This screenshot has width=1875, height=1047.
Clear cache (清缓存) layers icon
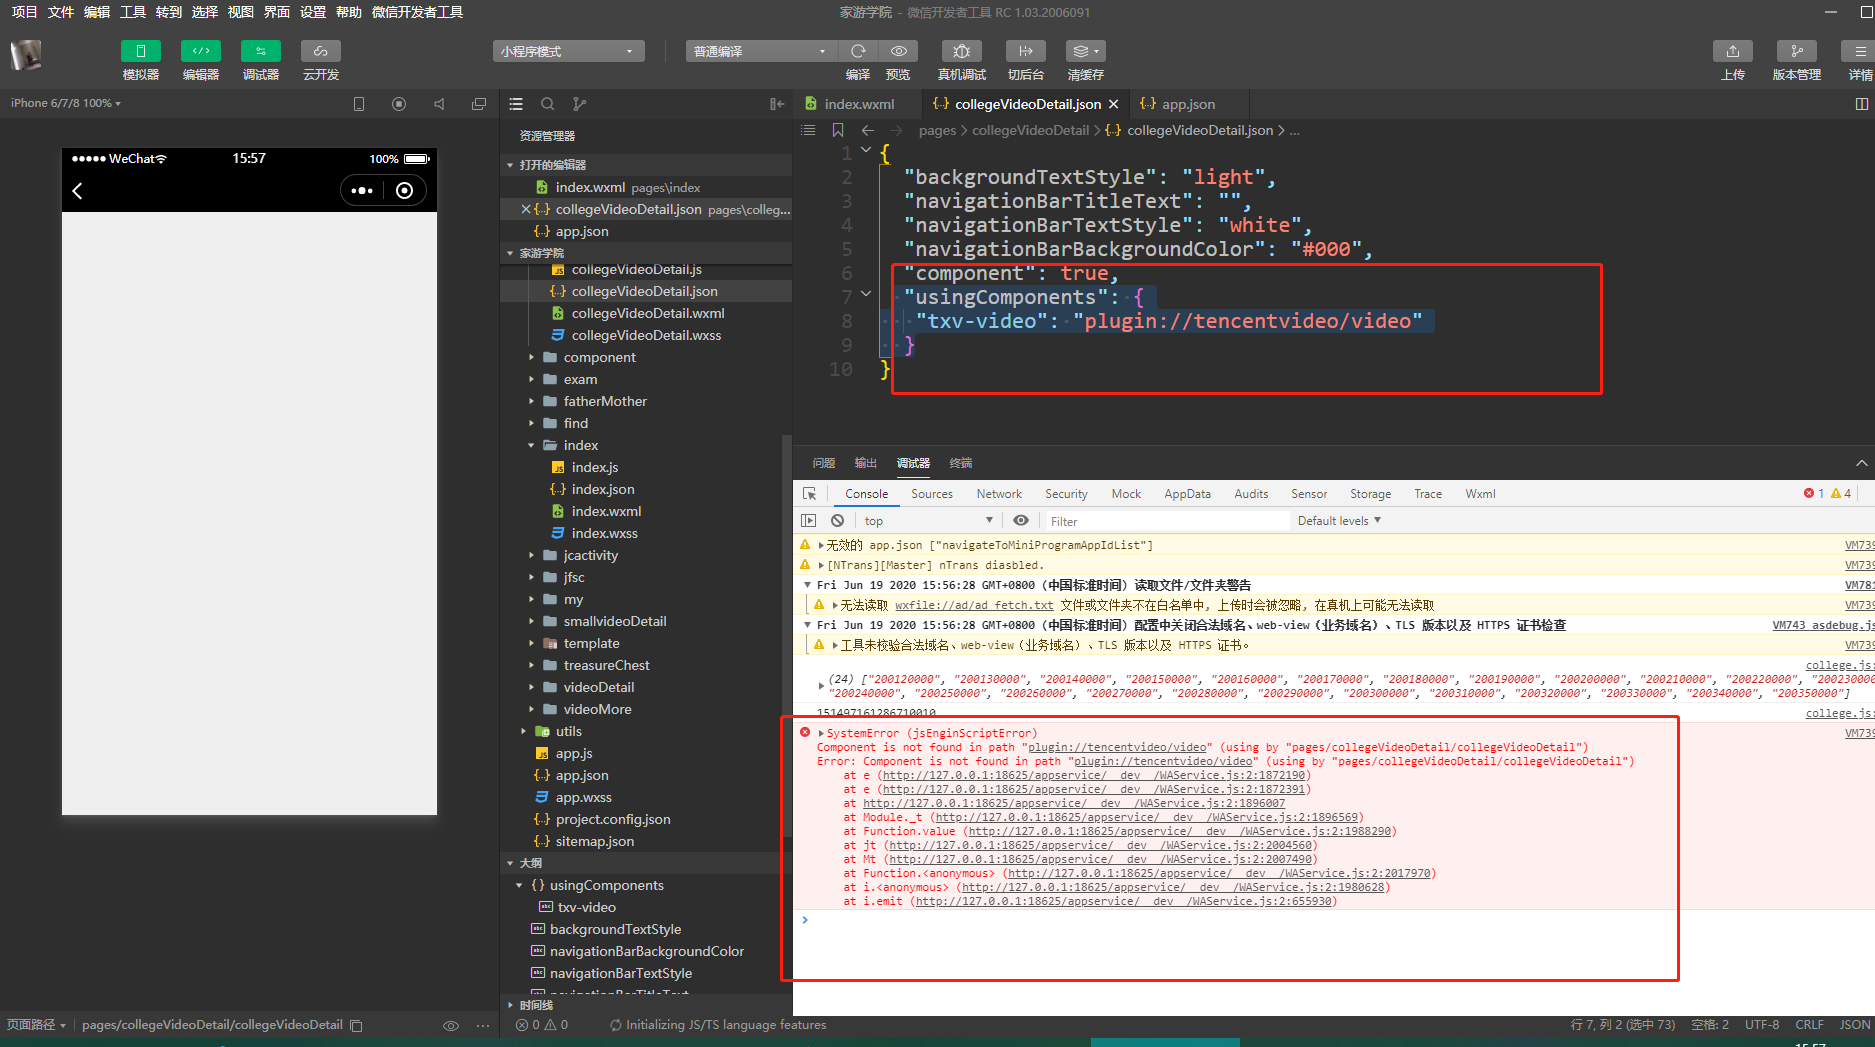pos(1086,51)
